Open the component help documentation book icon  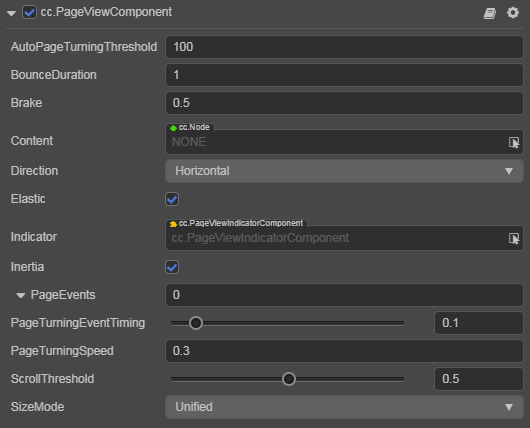489,13
